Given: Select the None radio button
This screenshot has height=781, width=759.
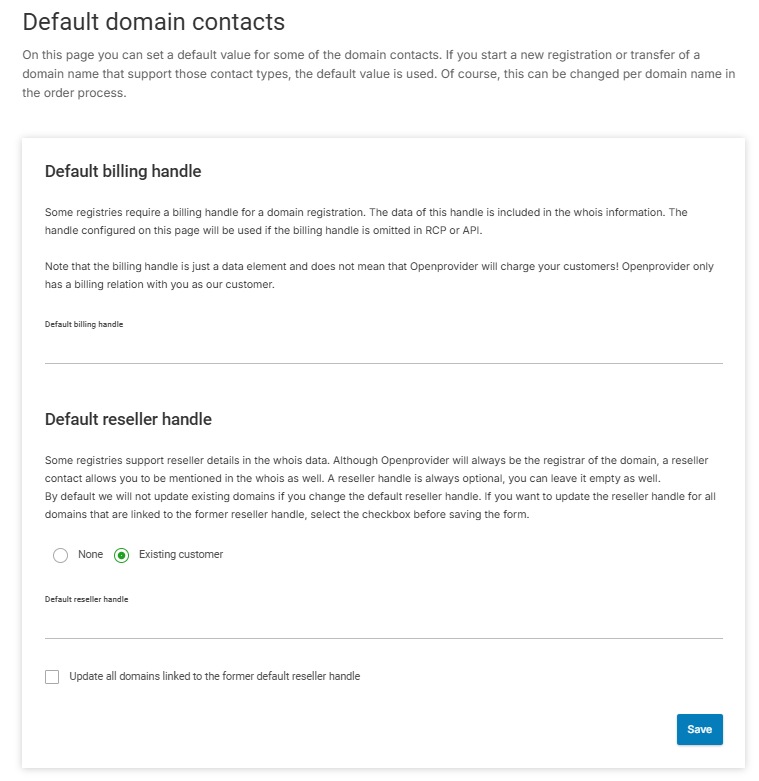Looking at the screenshot, I should coord(60,555).
